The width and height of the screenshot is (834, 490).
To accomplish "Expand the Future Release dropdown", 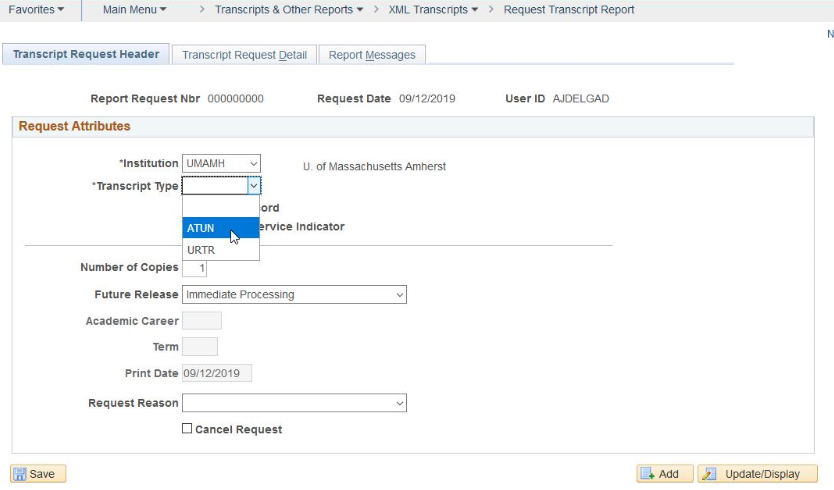I will tap(294, 295).
